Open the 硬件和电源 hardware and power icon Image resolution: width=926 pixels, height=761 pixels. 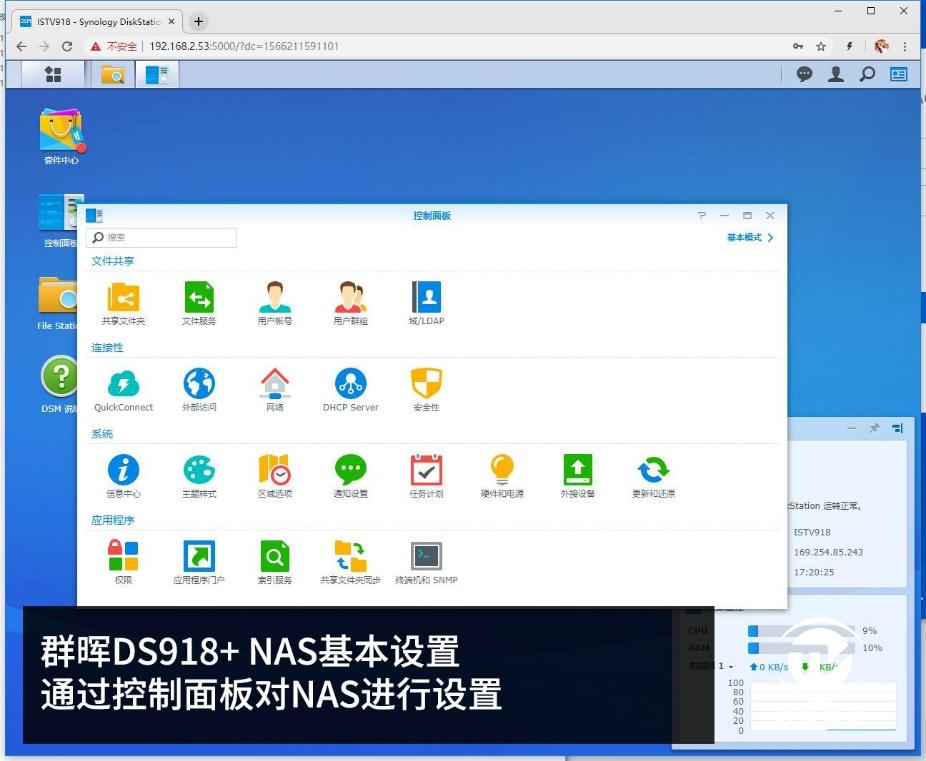pos(502,476)
